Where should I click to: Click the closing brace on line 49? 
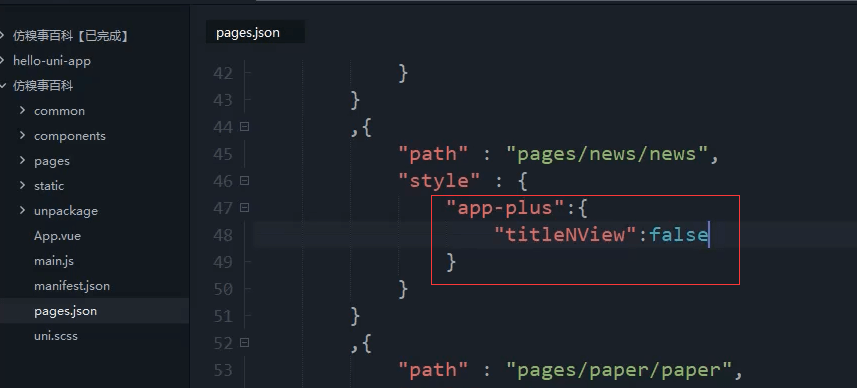[x=451, y=262]
